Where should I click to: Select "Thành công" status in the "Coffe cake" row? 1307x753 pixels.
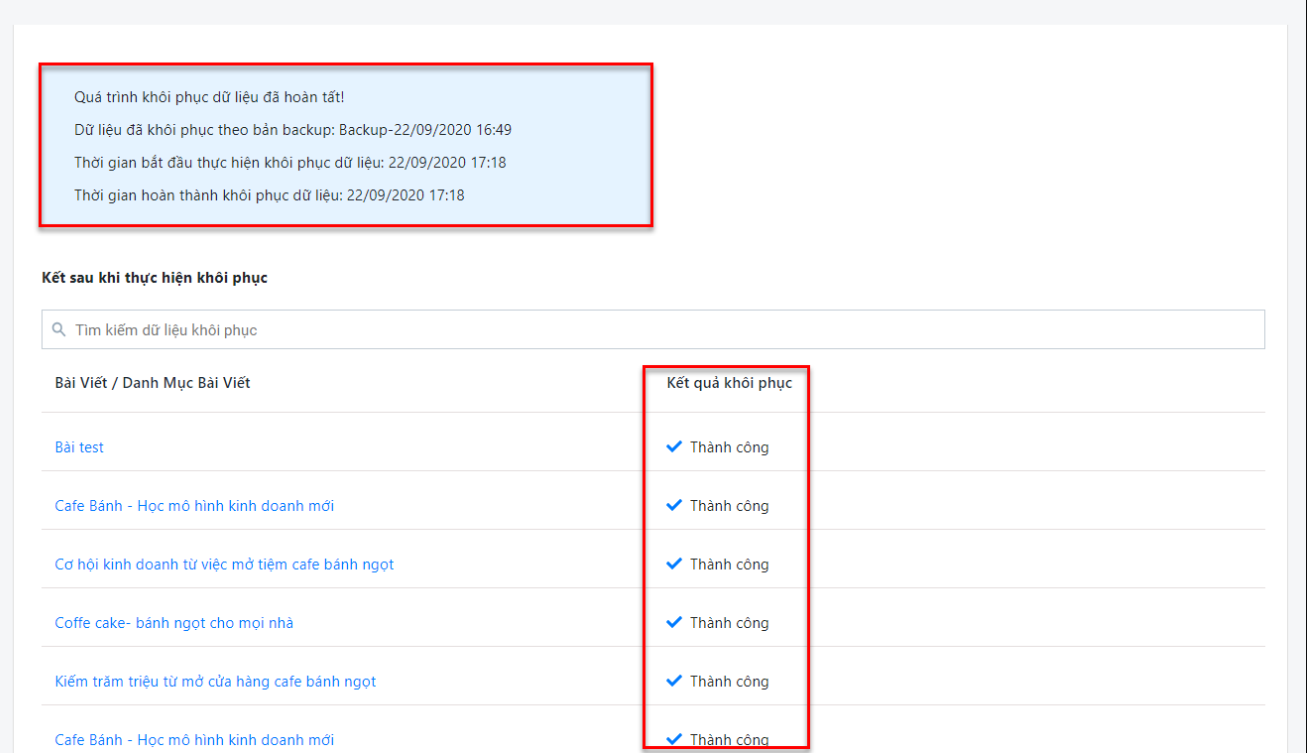pyautogui.click(x=729, y=623)
